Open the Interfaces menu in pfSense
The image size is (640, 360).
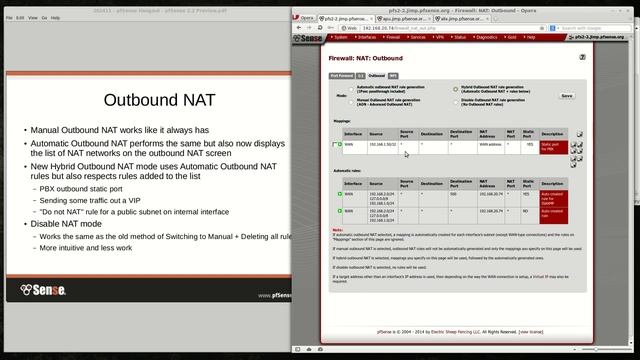point(366,38)
